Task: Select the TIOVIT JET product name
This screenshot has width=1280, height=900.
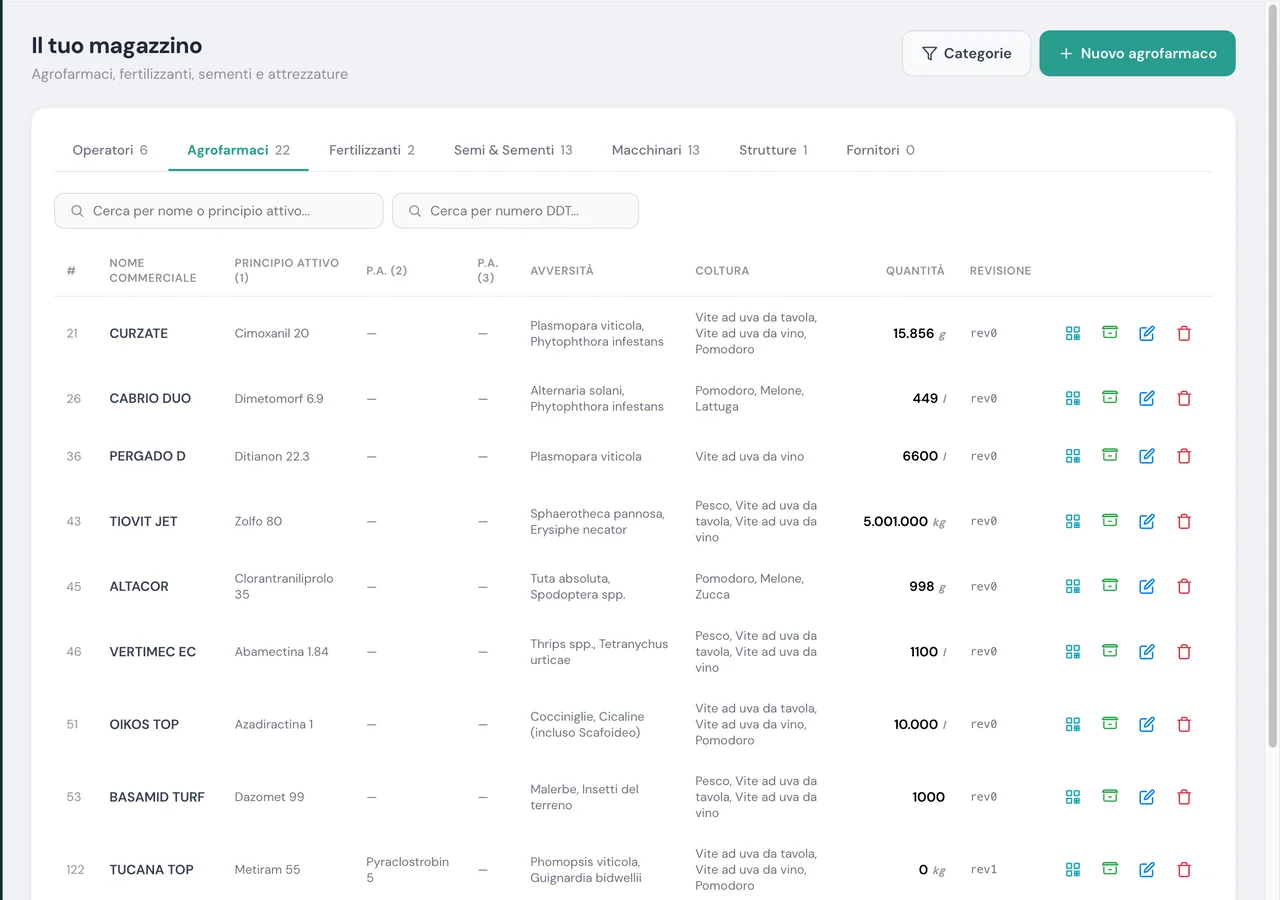Action: click(x=143, y=521)
